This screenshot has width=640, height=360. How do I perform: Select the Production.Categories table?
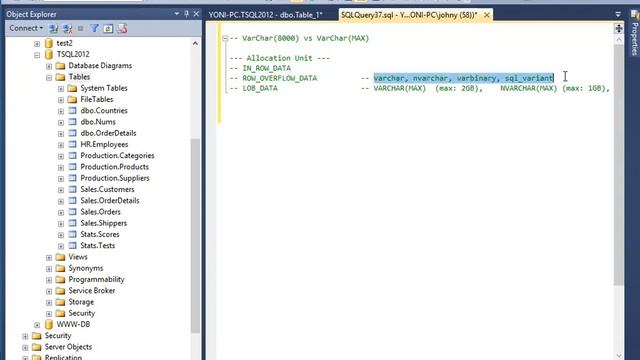pos(117,156)
